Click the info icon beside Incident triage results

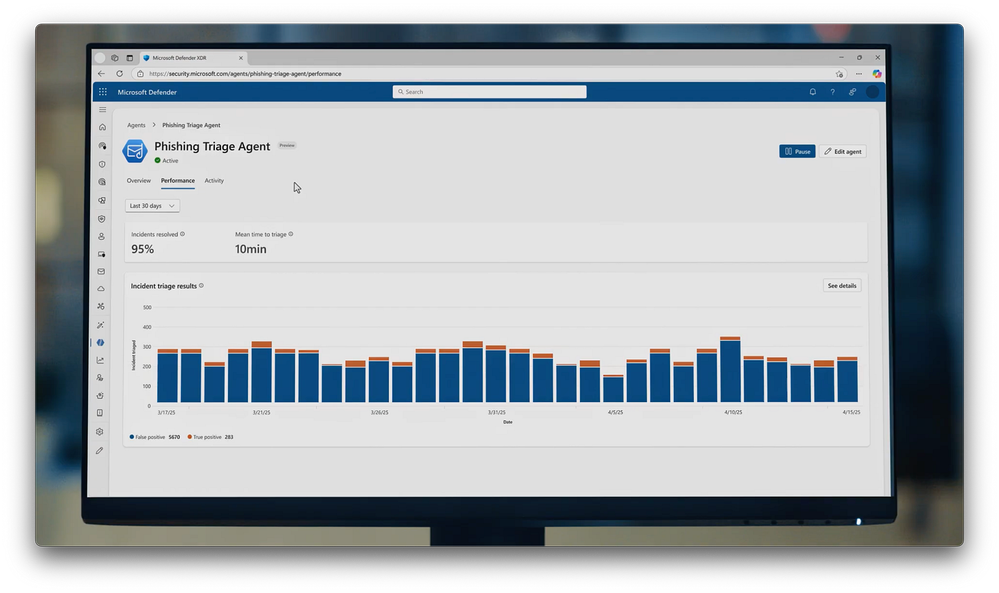tap(201, 285)
